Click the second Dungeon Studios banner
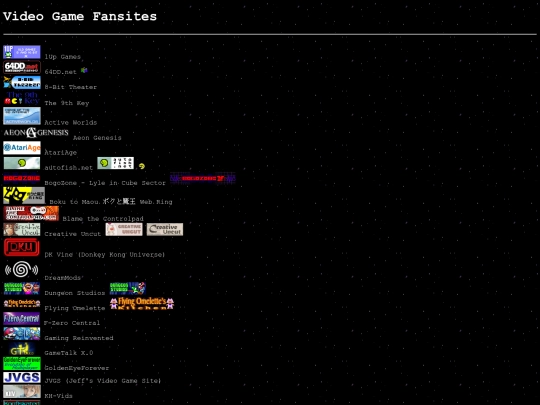The width and height of the screenshot is (540, 405). point(128,288)
